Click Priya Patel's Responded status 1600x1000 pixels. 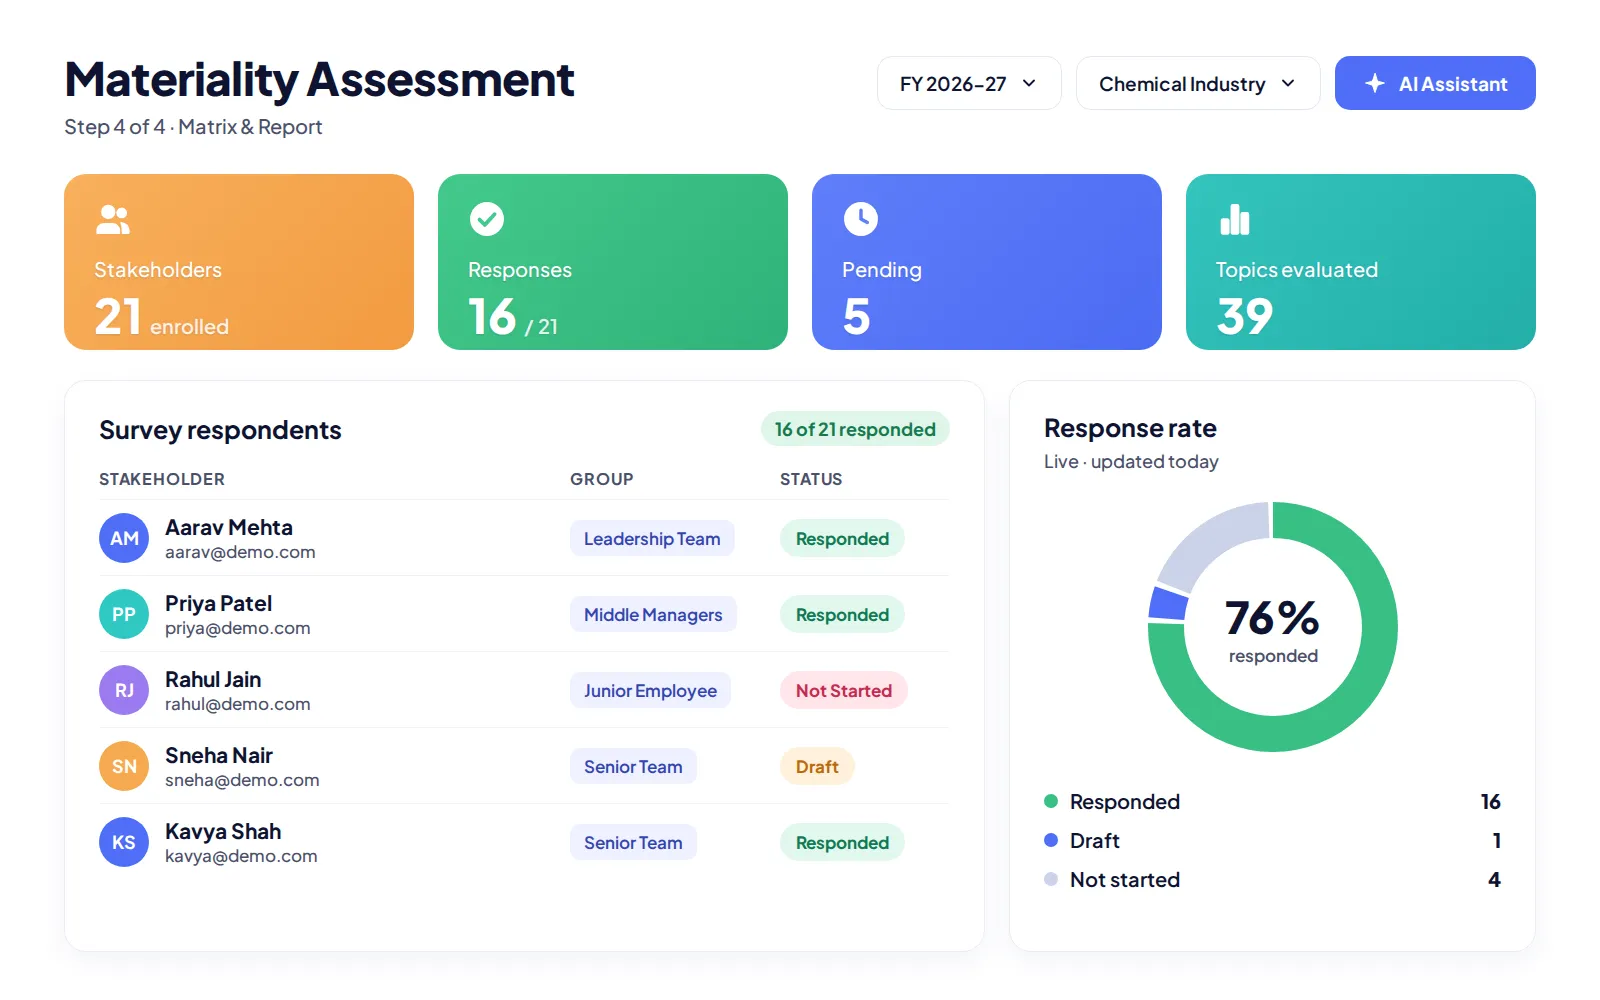842,614
